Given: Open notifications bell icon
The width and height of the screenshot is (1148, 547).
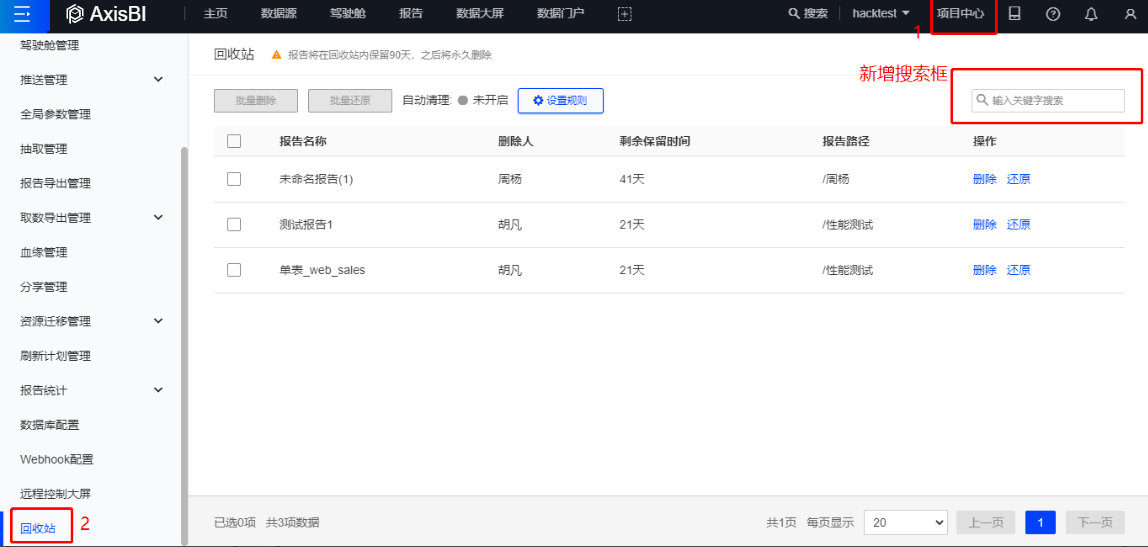Looking at the screenshot, I should 1091,14.
